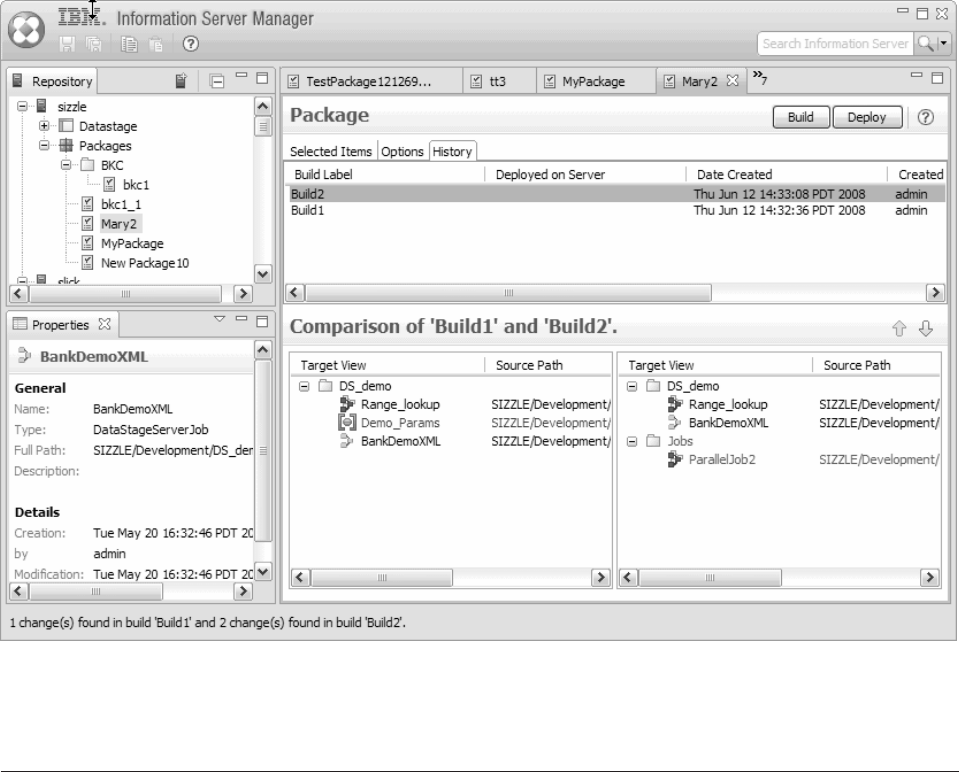Click the Repository view tab
Viewport: 959px width, 772px height.
[x=53, y=81]
